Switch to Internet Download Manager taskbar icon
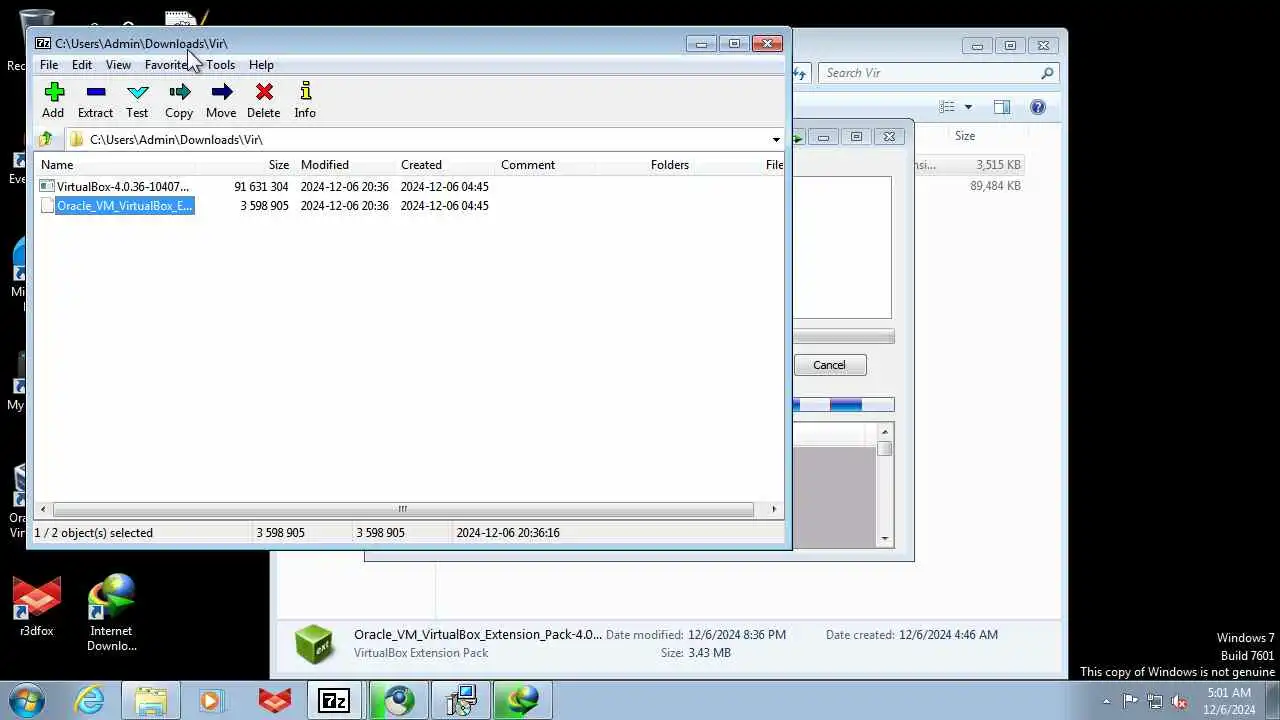The height and width of the screenshot is (720, 1280). click(x=522, y=701)
